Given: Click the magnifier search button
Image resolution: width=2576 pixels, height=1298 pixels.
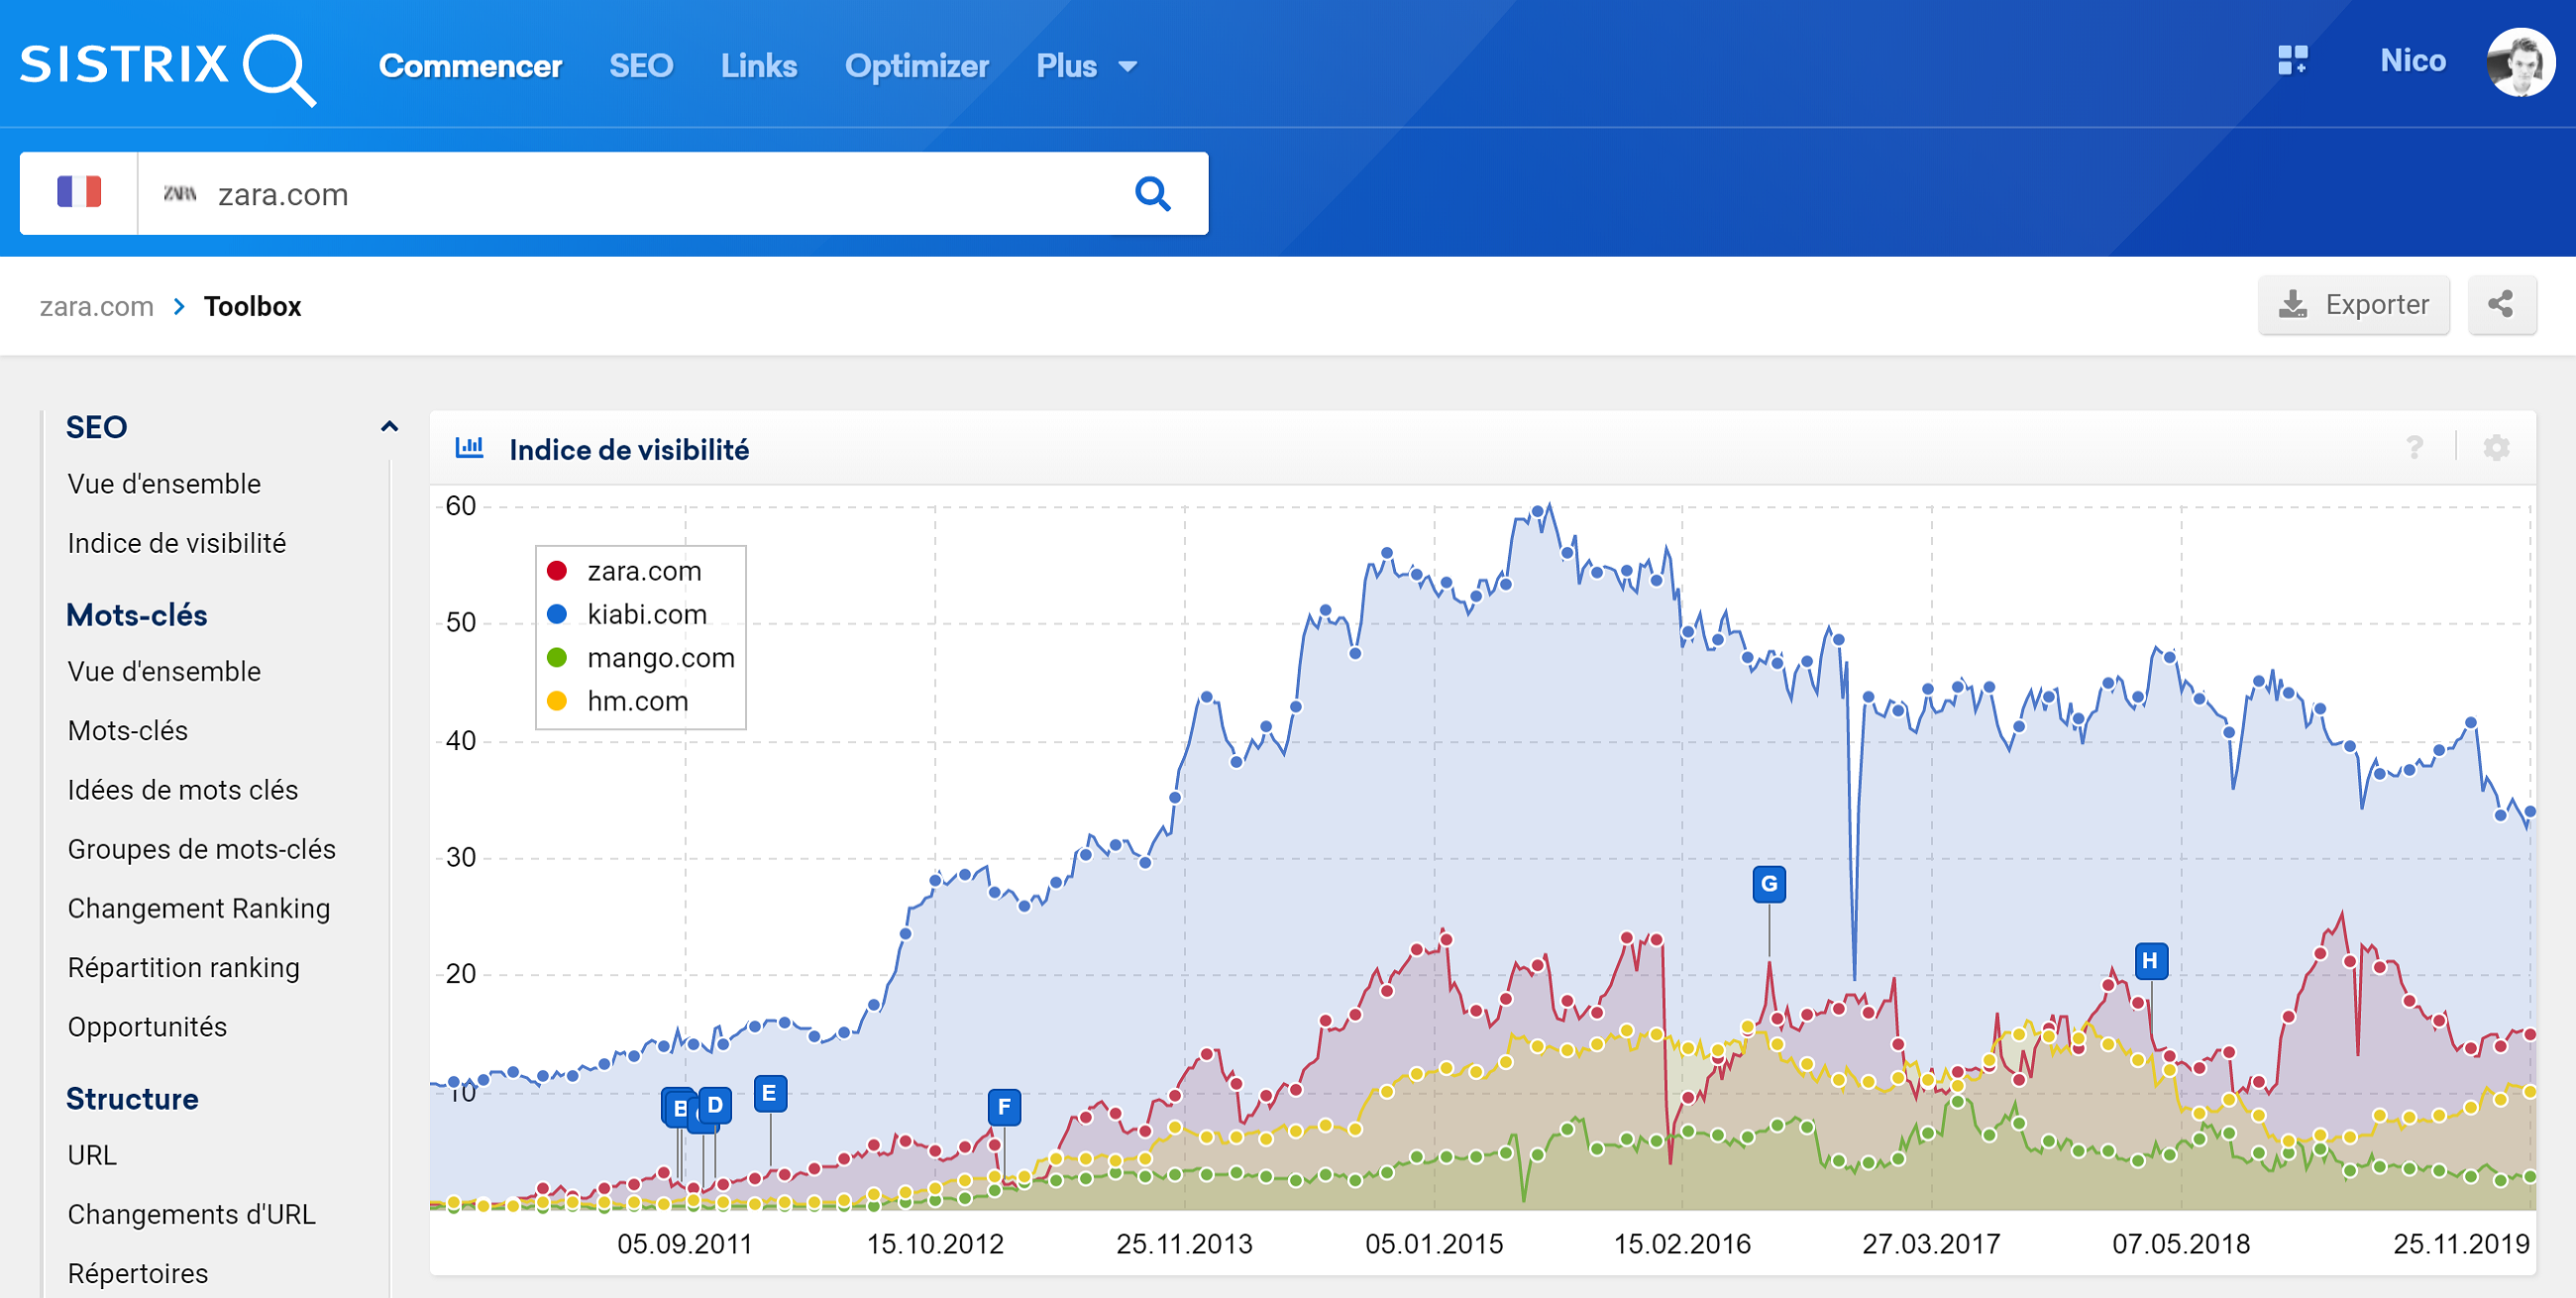Looking at the screenshot, I should tap(1153, 194).
